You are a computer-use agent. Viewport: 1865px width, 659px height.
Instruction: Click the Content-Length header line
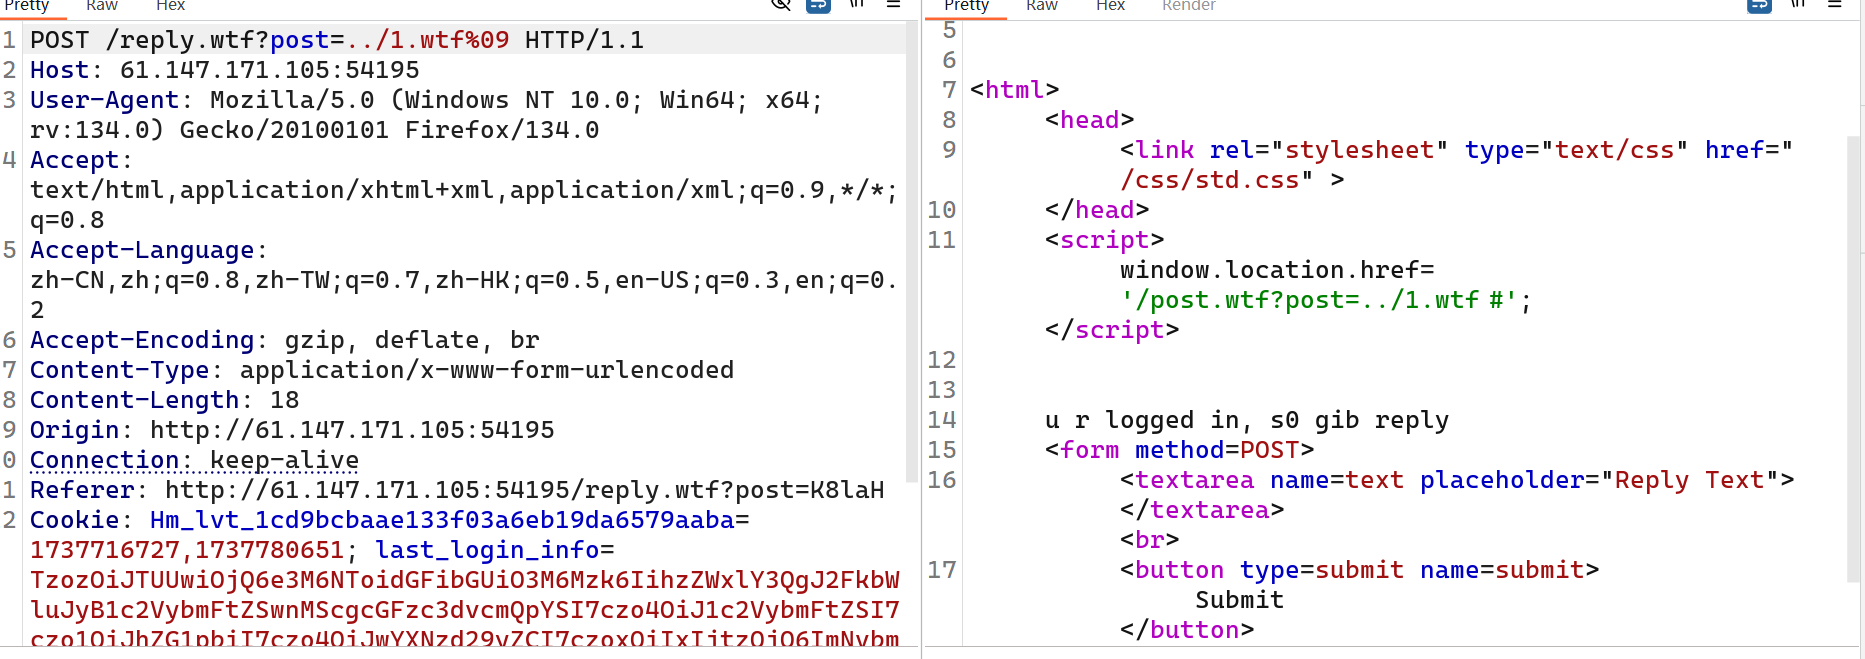point(165,400)
